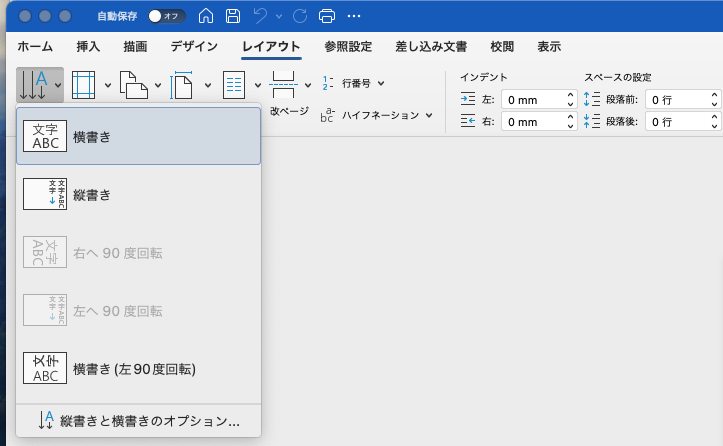Click the 横書き ABC thumbnail icon

coord(45,136)
